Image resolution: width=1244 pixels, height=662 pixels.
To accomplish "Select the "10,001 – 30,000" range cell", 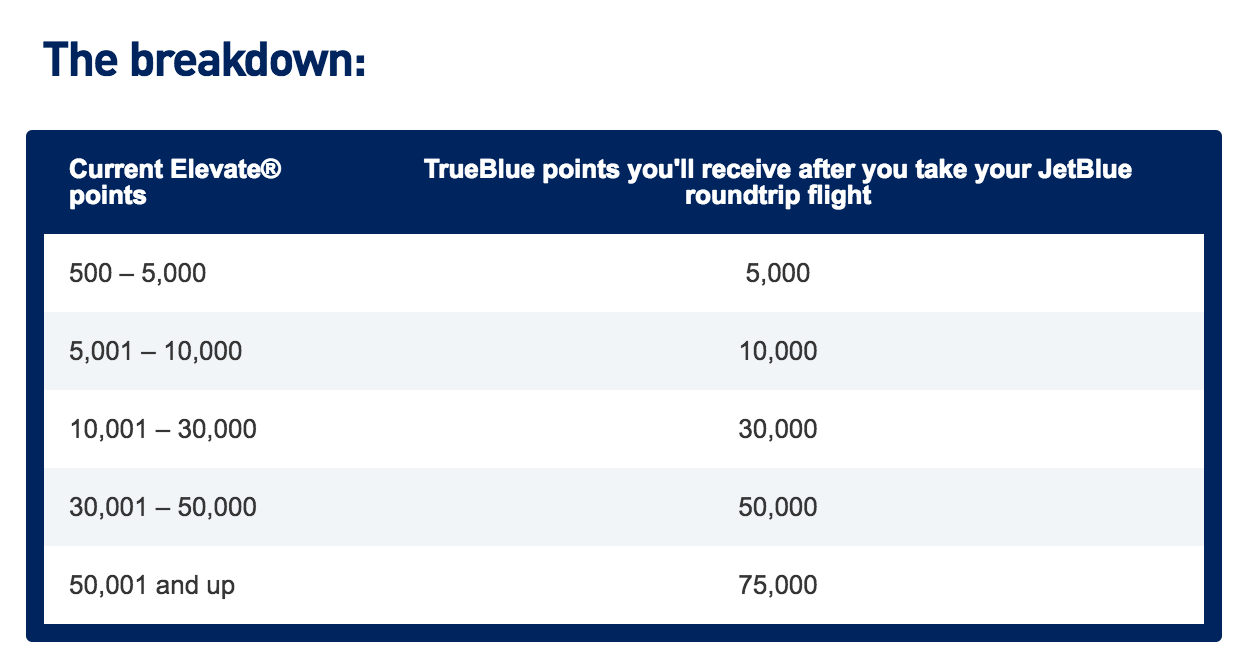I will click(163, 429).
